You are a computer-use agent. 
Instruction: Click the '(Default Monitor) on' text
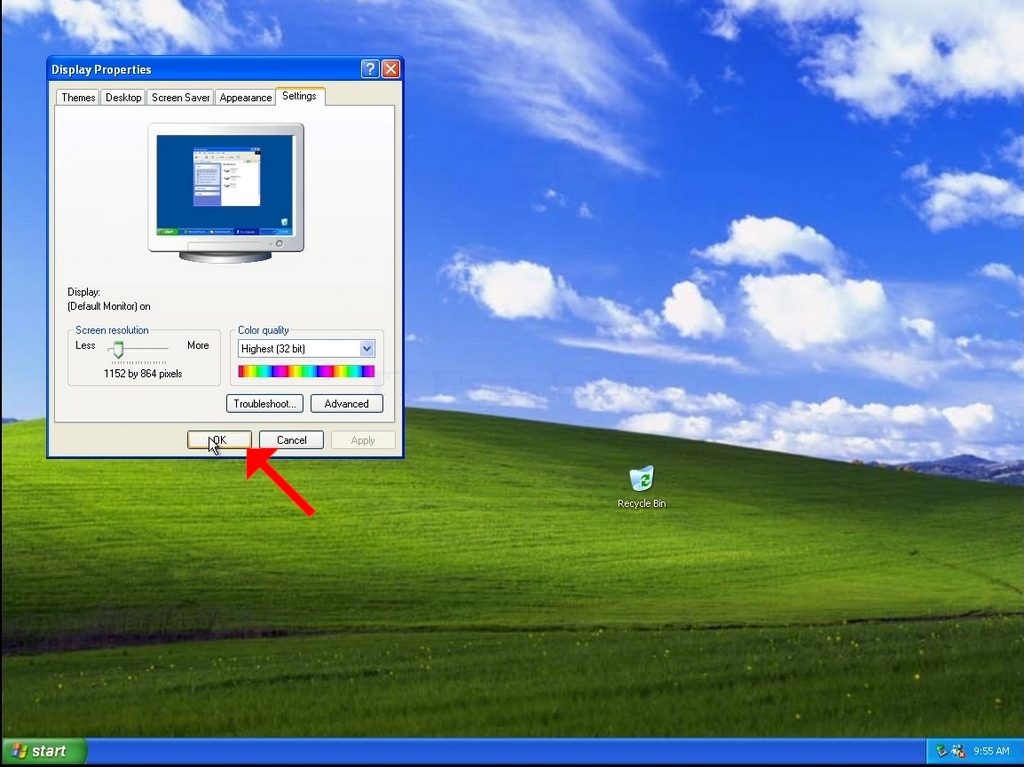tap(109, 306)
